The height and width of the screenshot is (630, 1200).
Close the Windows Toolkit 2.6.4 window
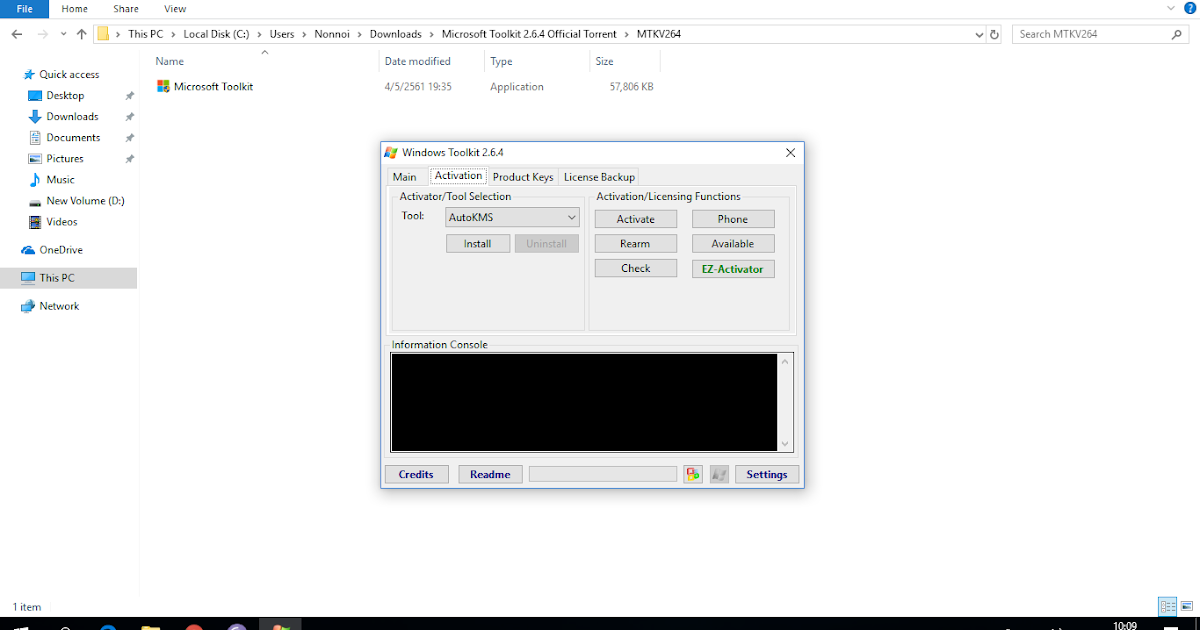coord(790,153)
